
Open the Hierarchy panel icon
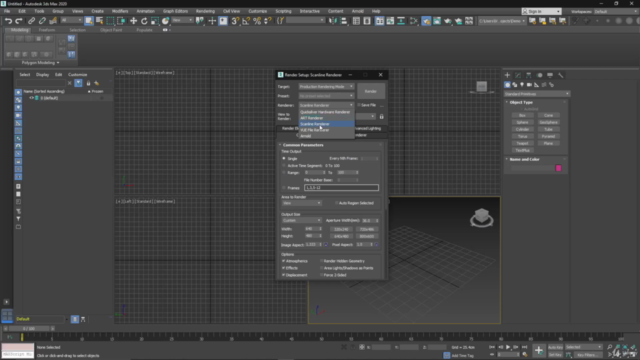(529, 75)
